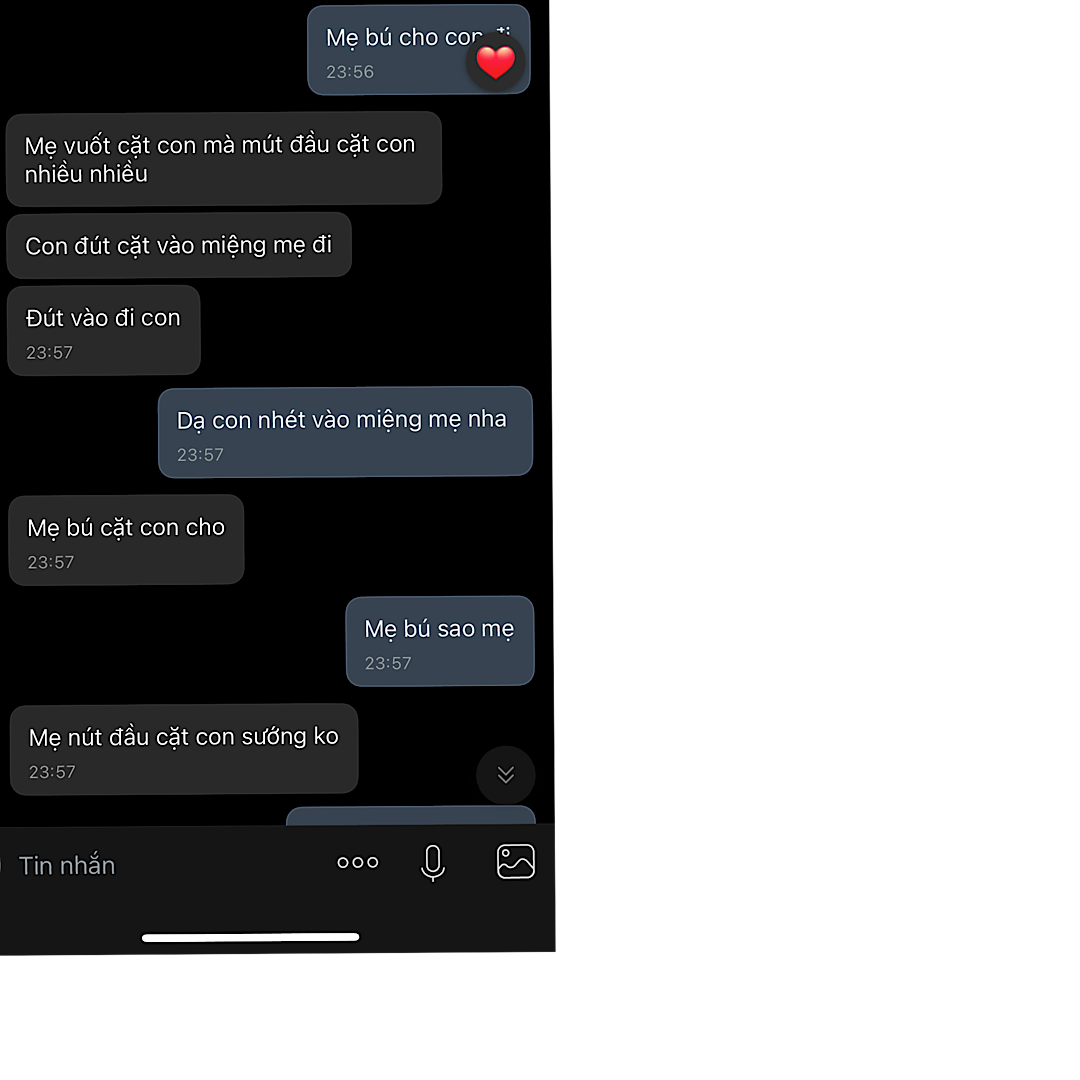Open the image gallery picker icon
1080x1080 pixels.
click(x=516, y=861)
